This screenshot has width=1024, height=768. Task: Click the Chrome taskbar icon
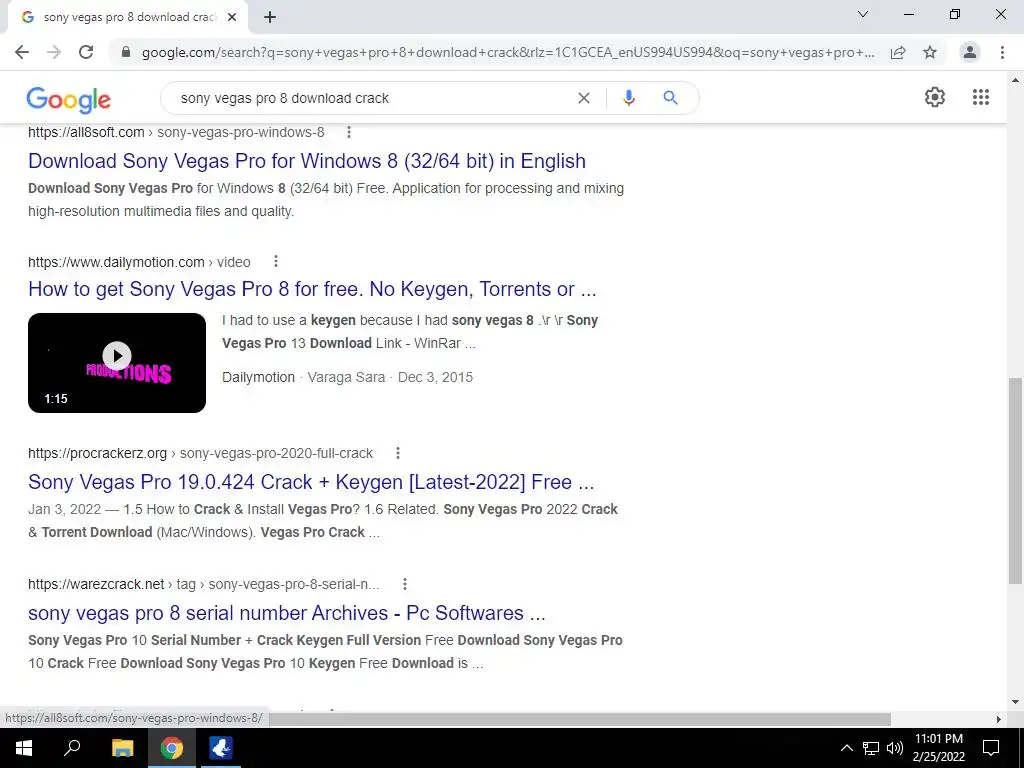point(172,748)
